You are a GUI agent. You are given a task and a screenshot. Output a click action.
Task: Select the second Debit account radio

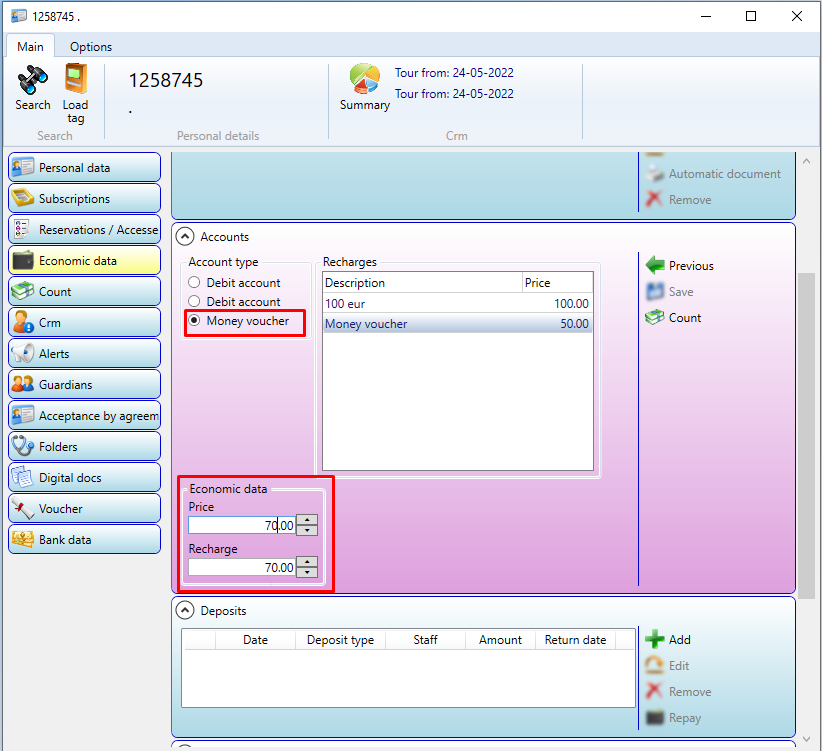[194, 301]
